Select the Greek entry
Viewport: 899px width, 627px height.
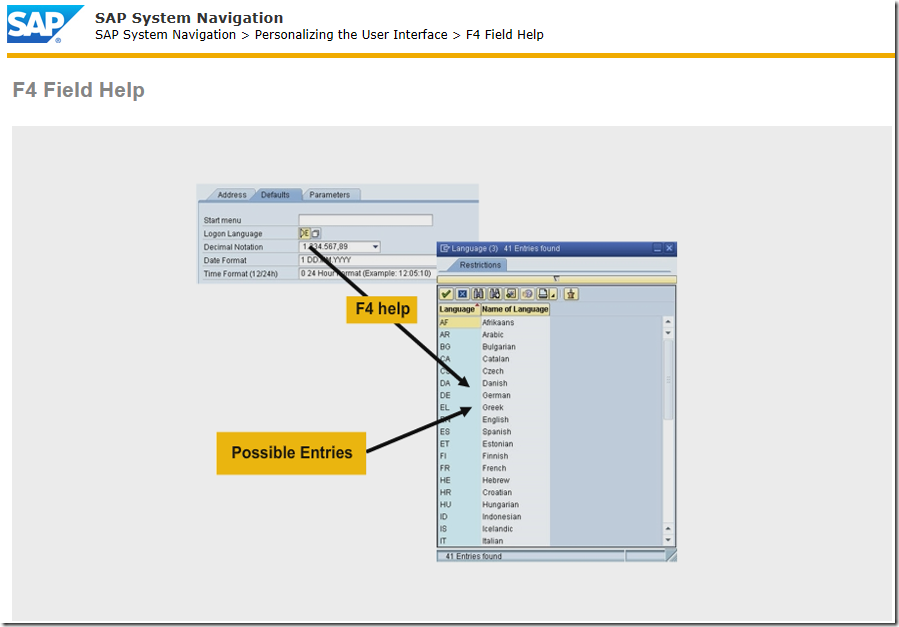[x=494, y=407]
